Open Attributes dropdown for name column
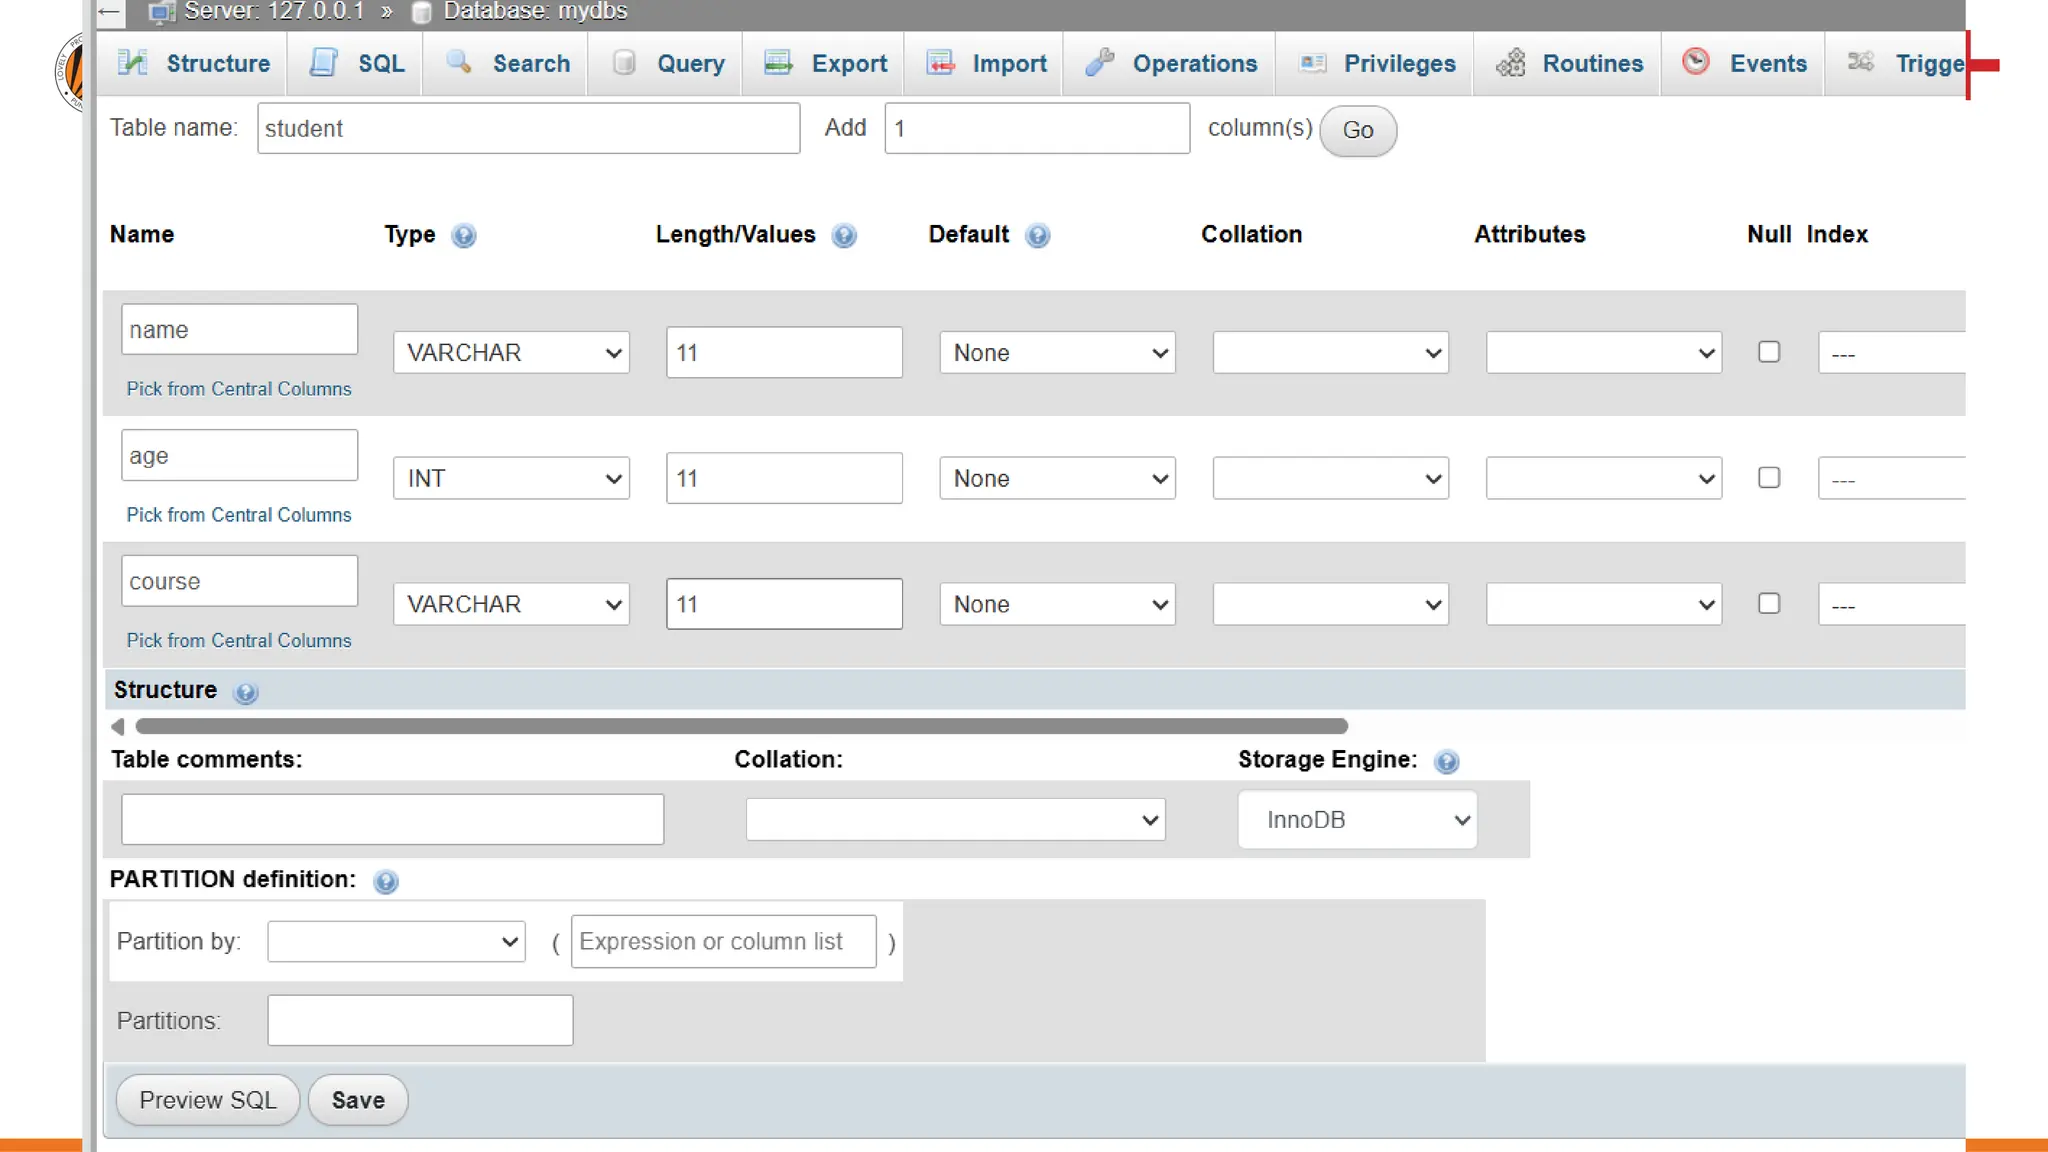The width and height of the screenshot is (2048, 1152). click(x=1604, y=353)
